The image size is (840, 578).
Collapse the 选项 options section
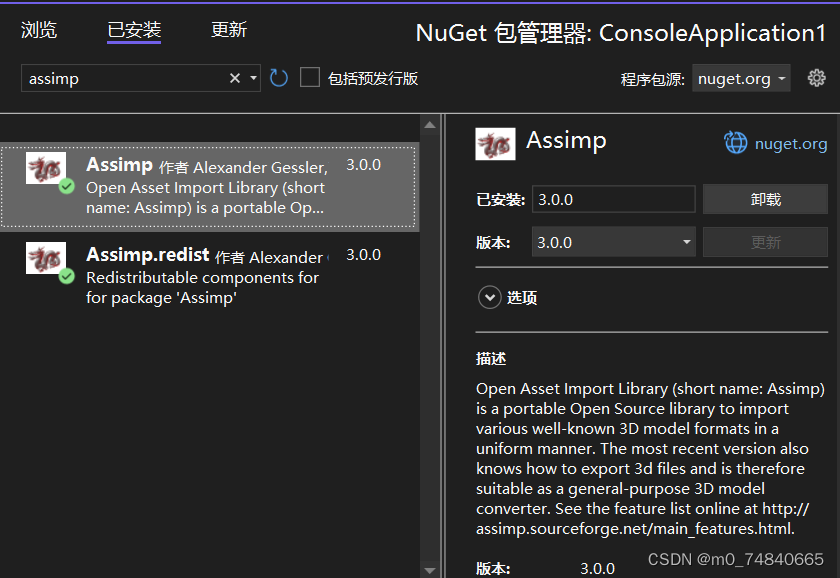pos(490,297)
